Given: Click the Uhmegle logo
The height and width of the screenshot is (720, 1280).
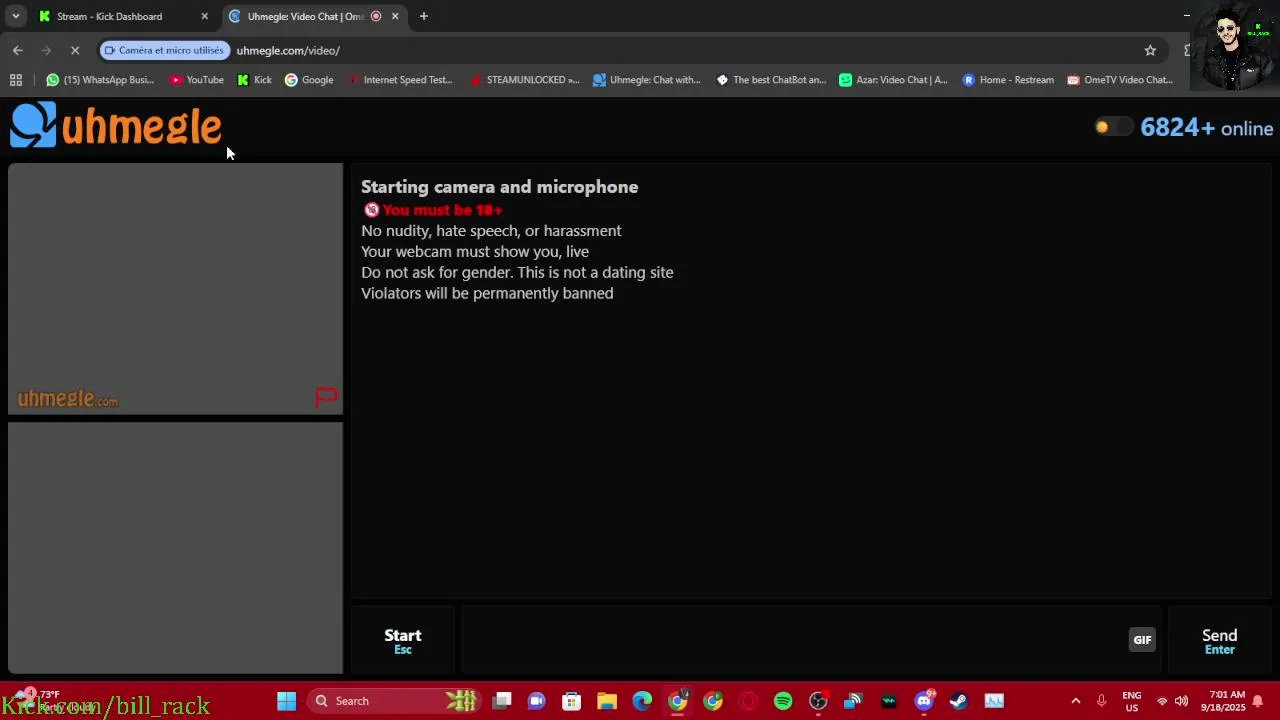Looking at the screenshot, I should point(116,126).
